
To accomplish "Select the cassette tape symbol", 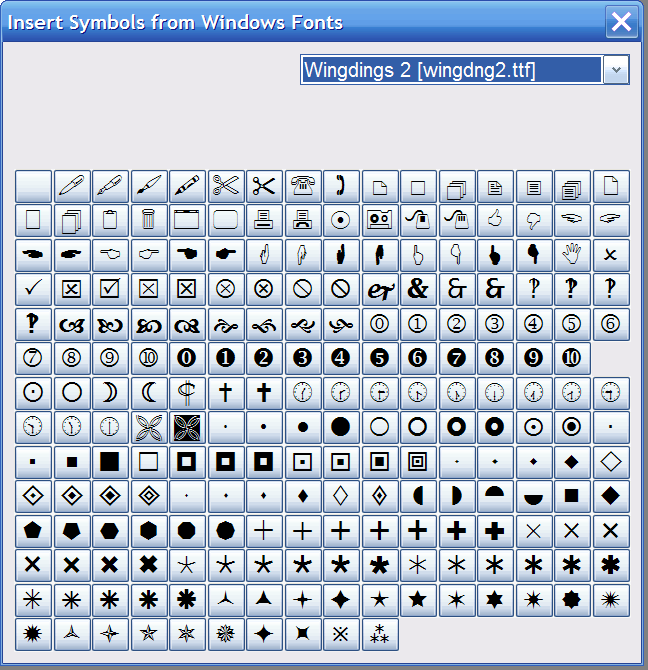I will [x=379, y=220].
